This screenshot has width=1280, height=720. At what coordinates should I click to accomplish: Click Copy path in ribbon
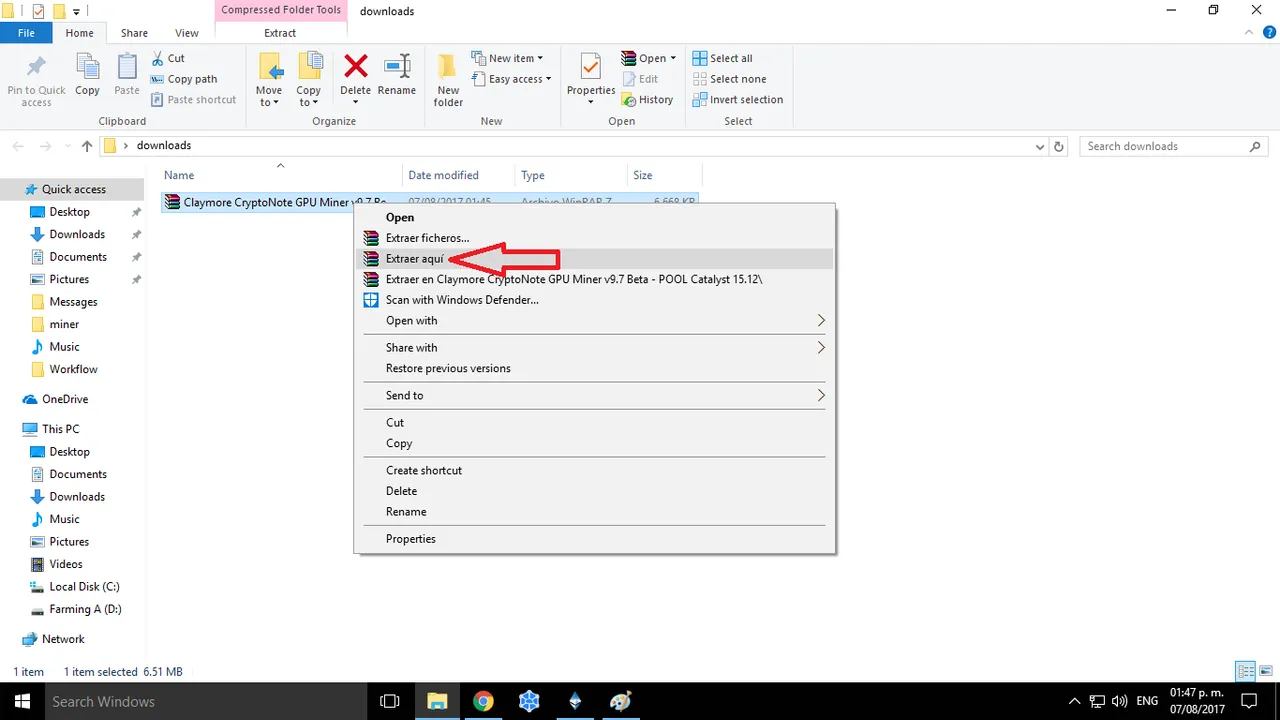[x=184, y=79]
